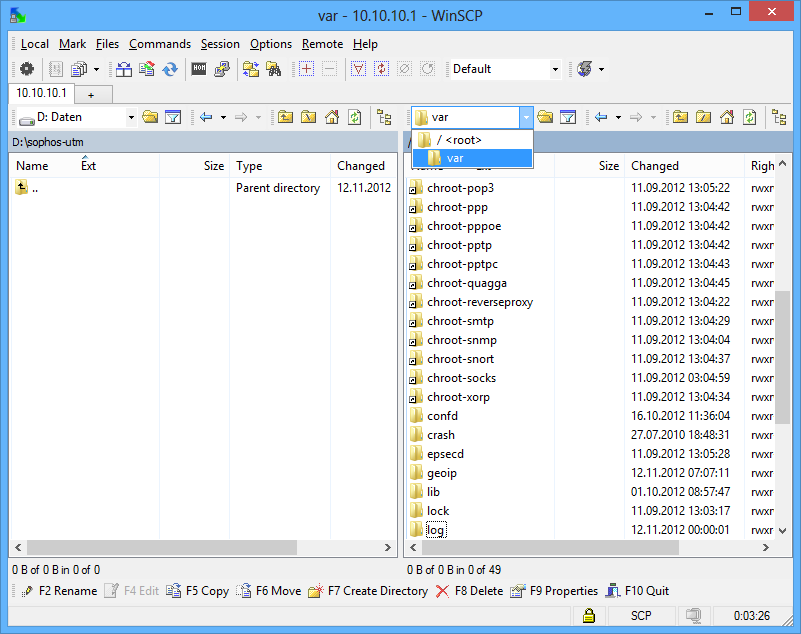Open terminal console icon in toolbar
The width and height of the screenshot is (801, 634).
(199, 68)
